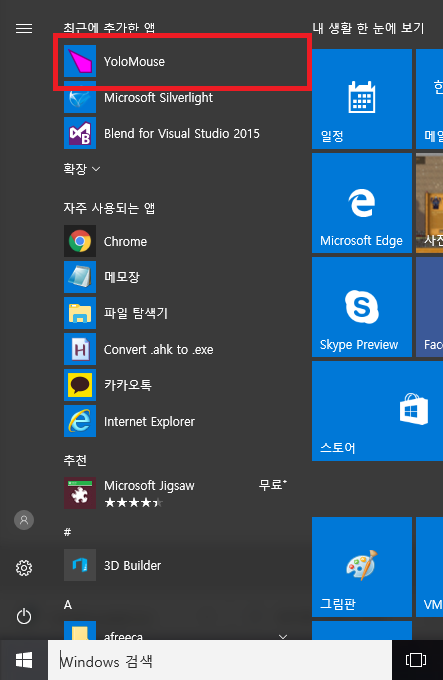The width and height of the screenshot is (443, 680).
Task: Open the hamburger menu at top left
Action: tap(24, 29)
